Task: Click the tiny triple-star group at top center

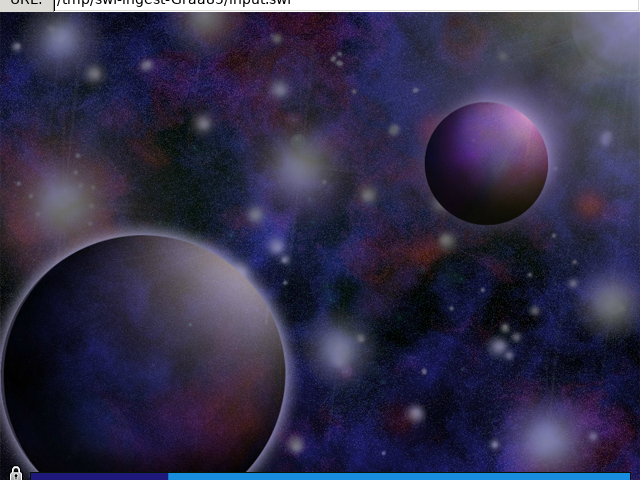Action: pos(337,59)
